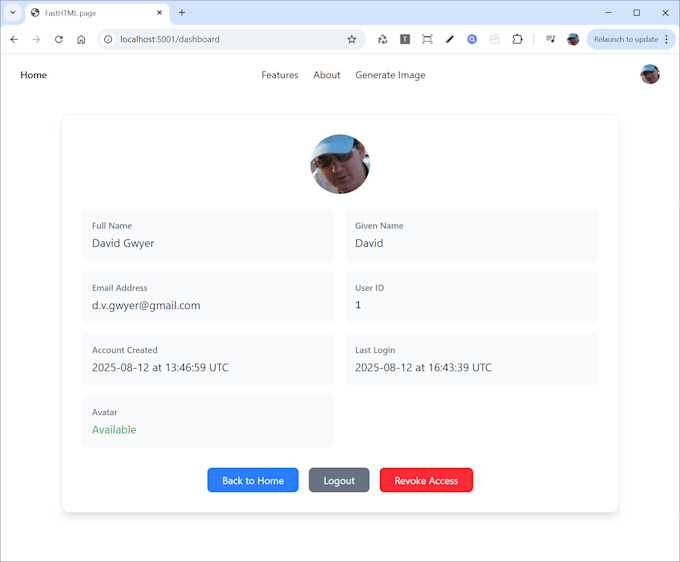Open a new tab with plus button
The image size is (680, 562).
[x=182, y=13]
